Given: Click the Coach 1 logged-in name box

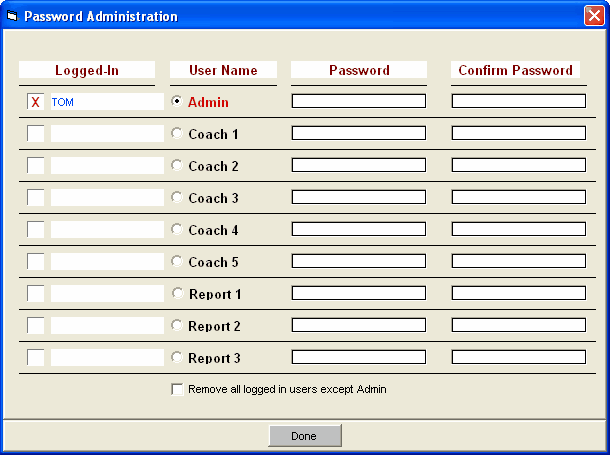Looking at the screenshot, I should click(107, 133).
